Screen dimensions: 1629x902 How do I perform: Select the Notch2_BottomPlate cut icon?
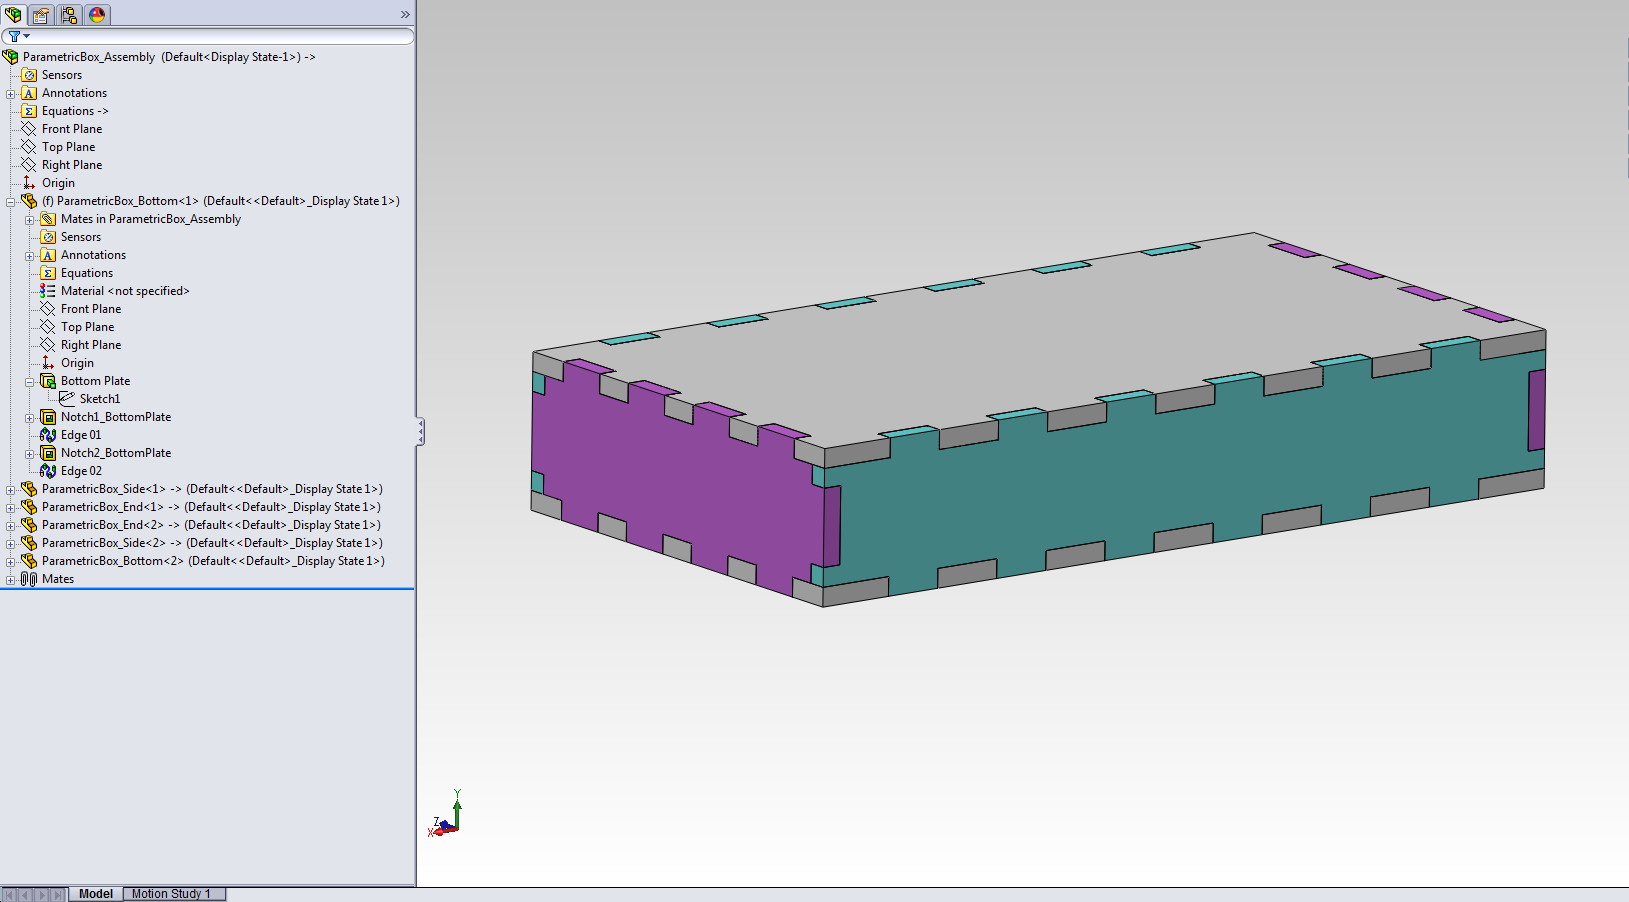(x=48, y=453)
